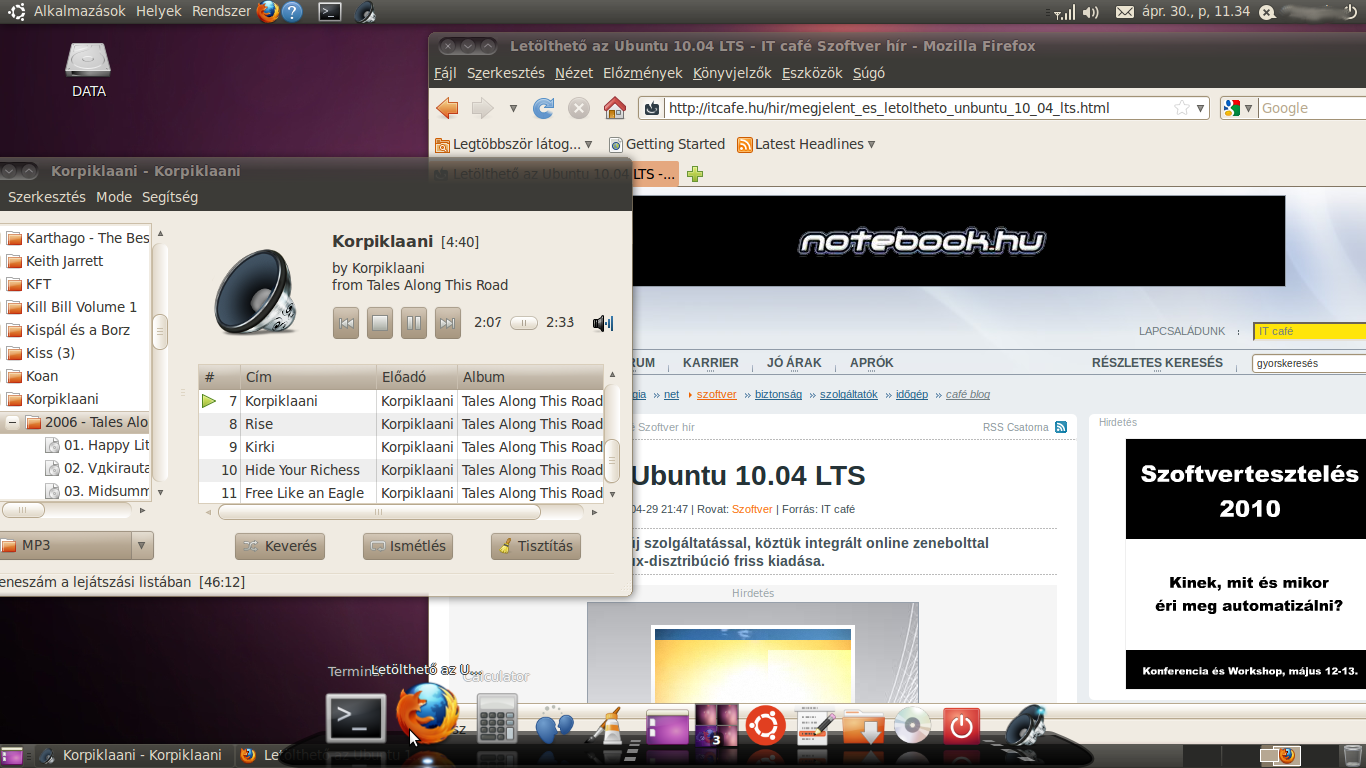Open Getting Started bookmark
This screenshot has height=768, width=1366.
tap(666, 144)
